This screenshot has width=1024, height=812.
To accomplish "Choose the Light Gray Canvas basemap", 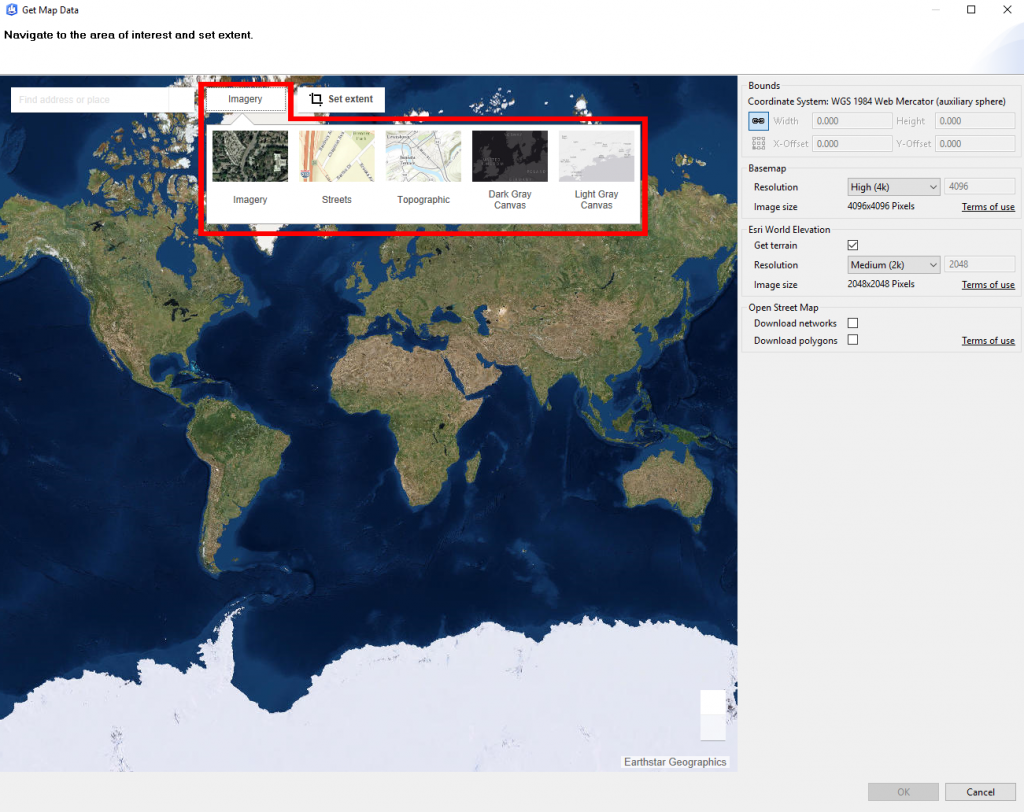I will [x=596, y=156].
